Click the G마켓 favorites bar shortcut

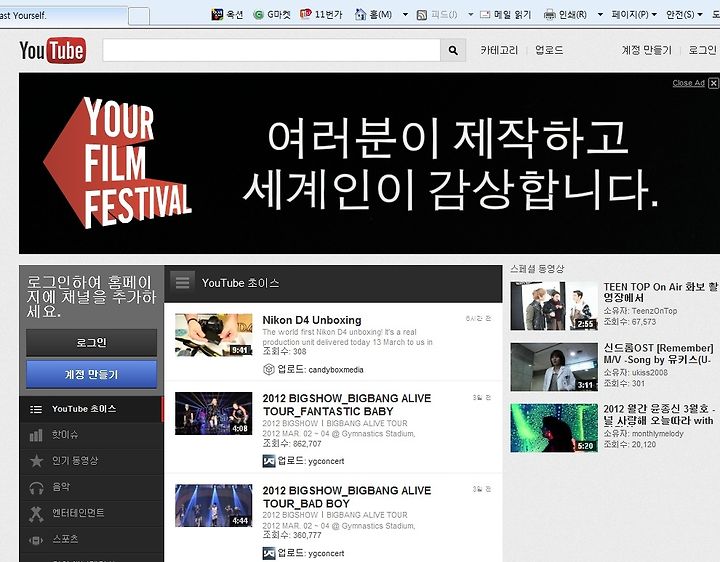point(272,15)
